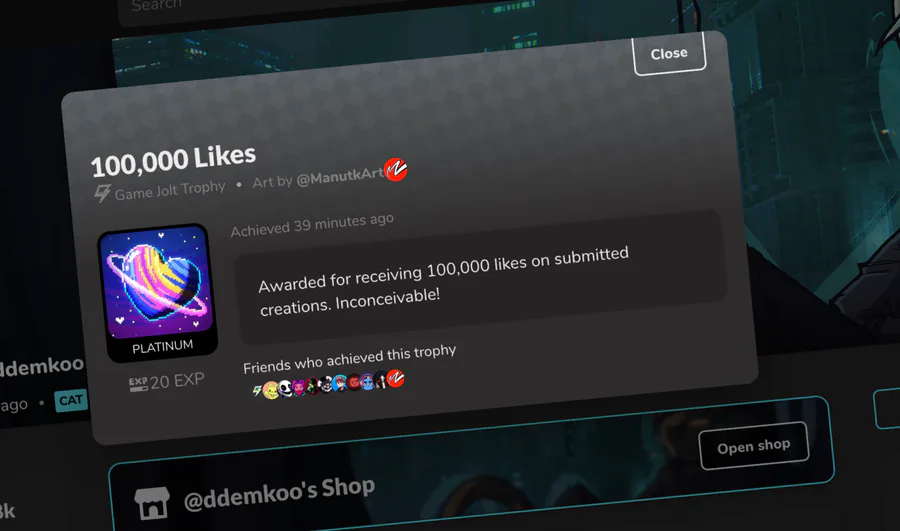Open the @ddemkoo's Shop title
Viewport: 900px width, 531px height.
[x=280, y=494]
